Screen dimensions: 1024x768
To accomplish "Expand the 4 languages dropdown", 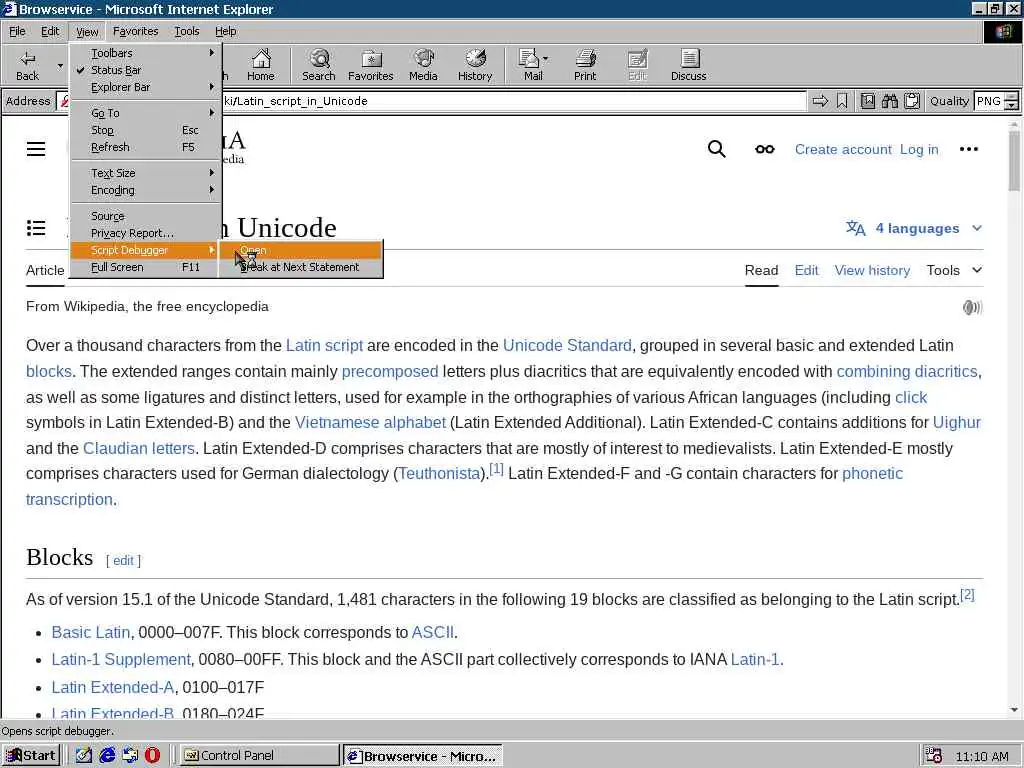I will 914,228.
